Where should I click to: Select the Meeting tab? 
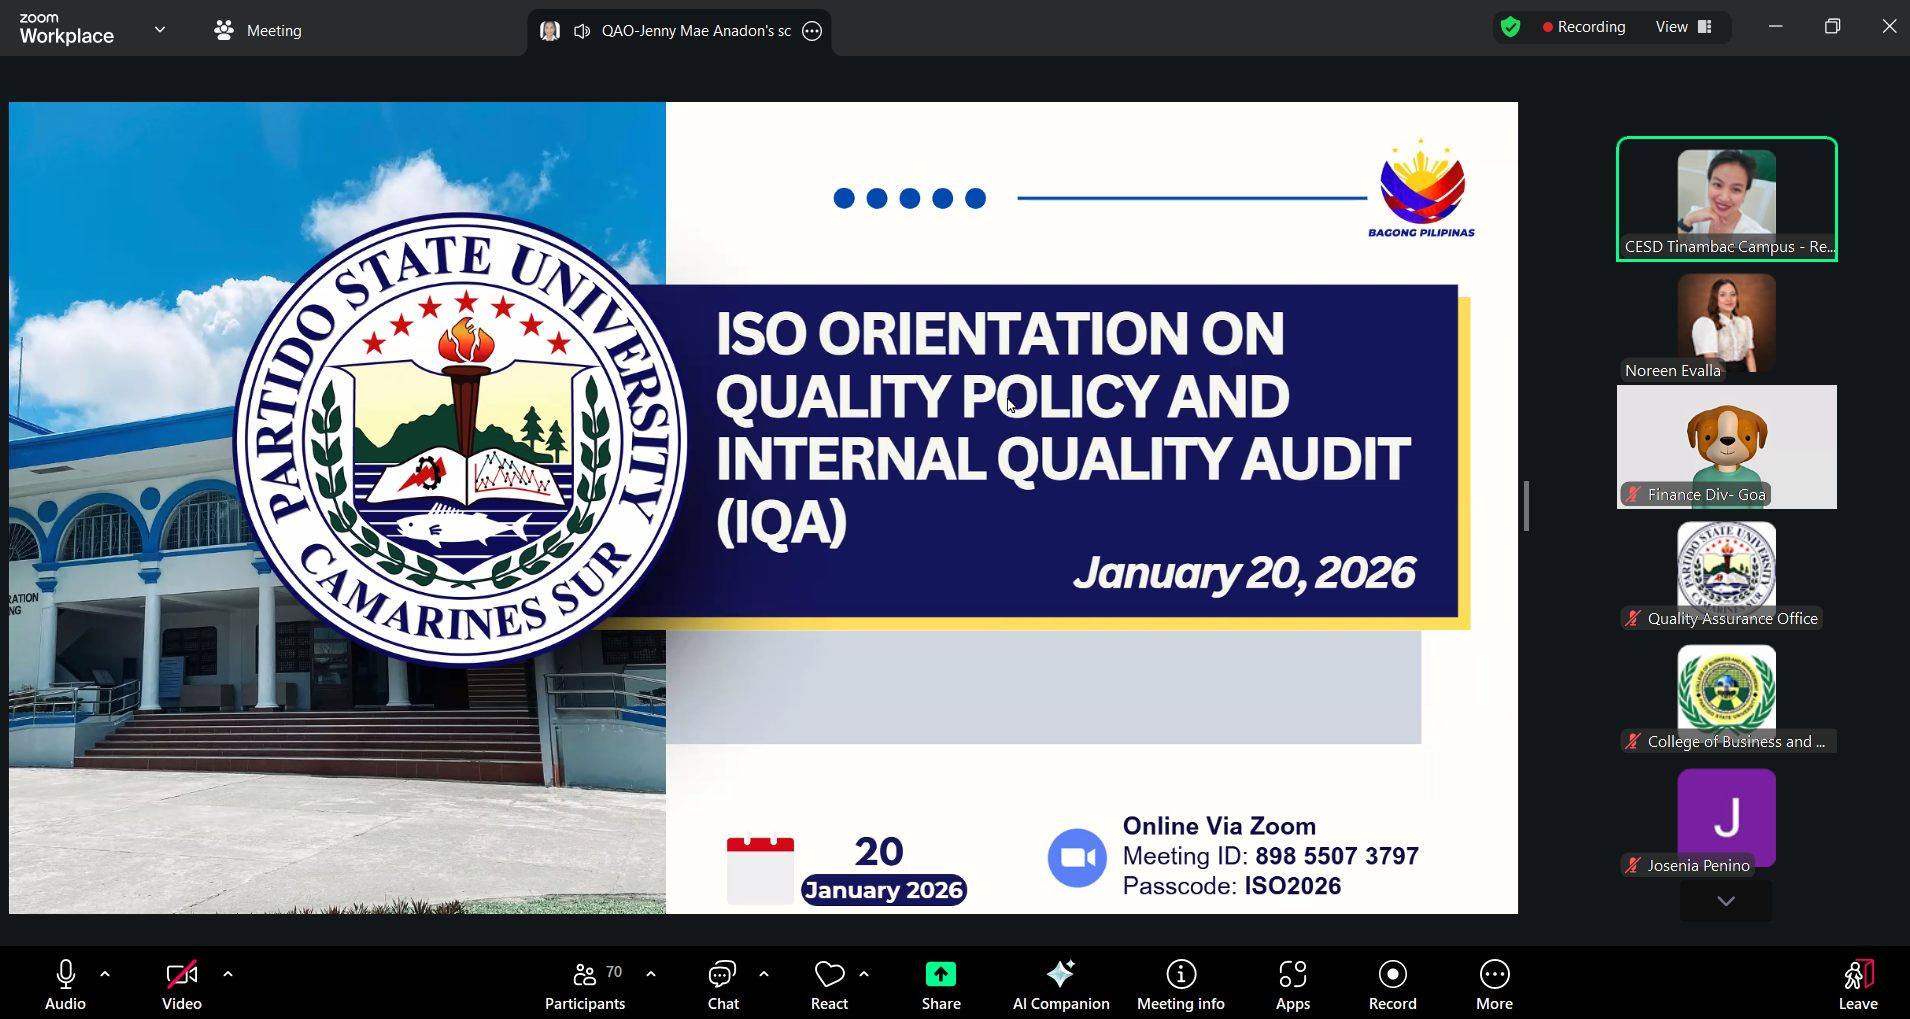click(x=258, y=30)
